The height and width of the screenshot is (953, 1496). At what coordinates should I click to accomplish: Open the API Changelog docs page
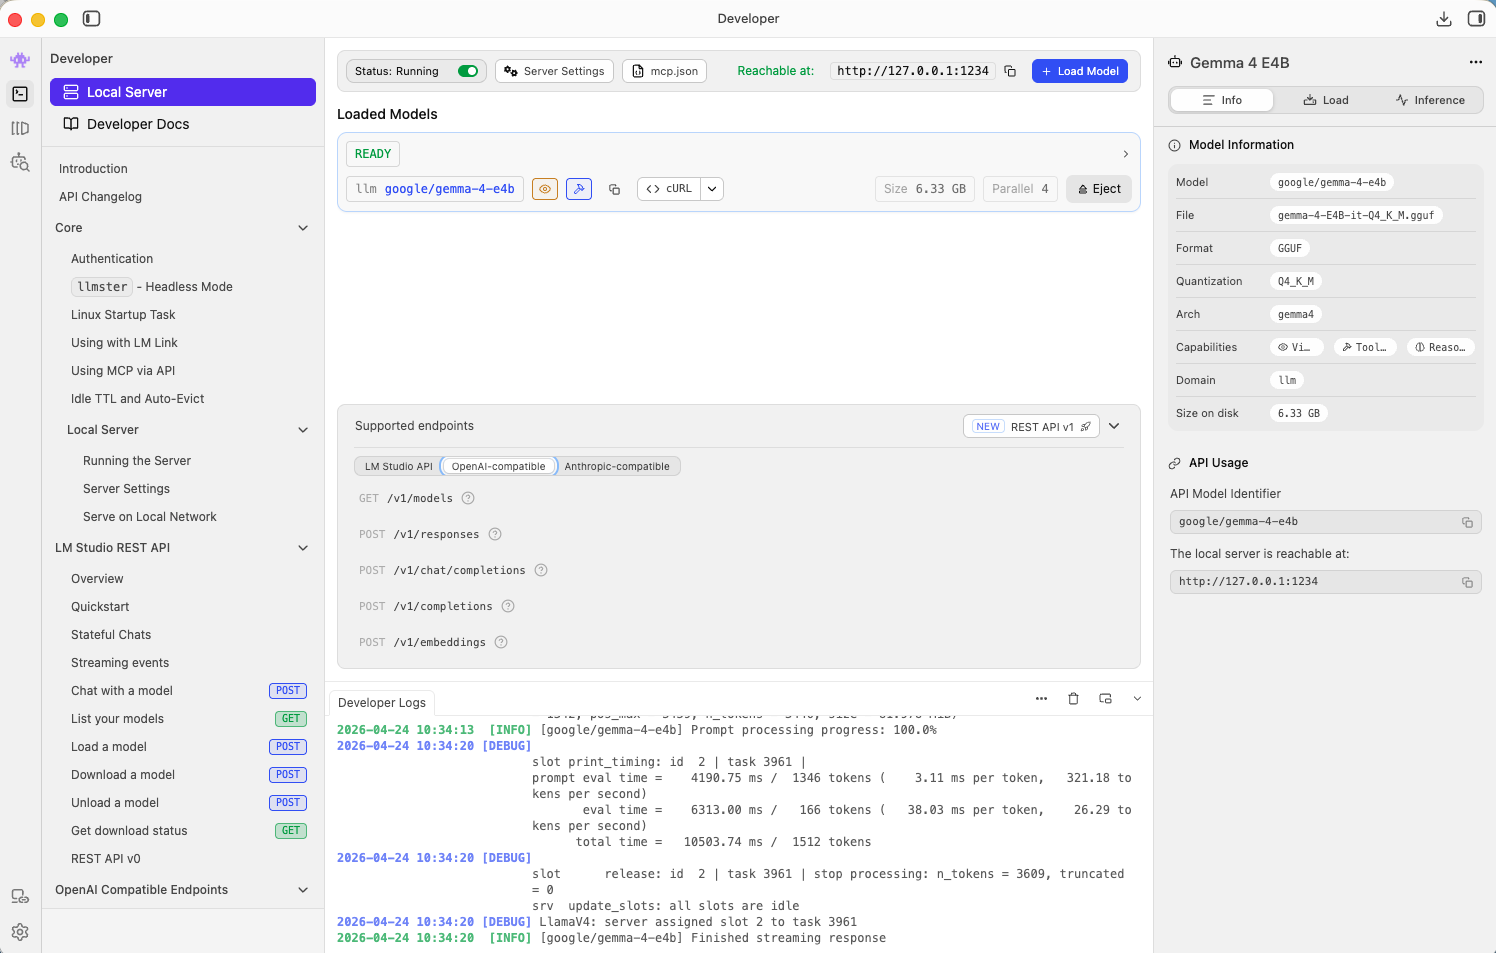coord(100,197)
